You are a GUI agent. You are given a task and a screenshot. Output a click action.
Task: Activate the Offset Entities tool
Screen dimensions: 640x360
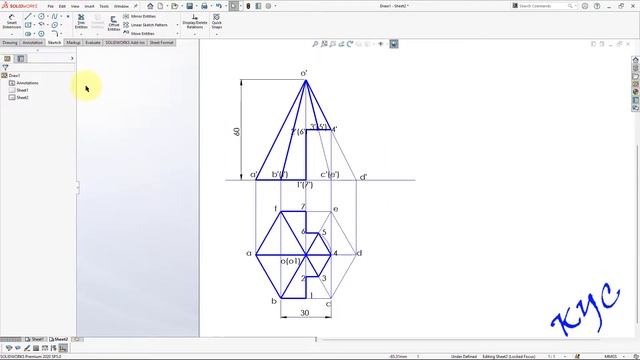click(113, 23)
